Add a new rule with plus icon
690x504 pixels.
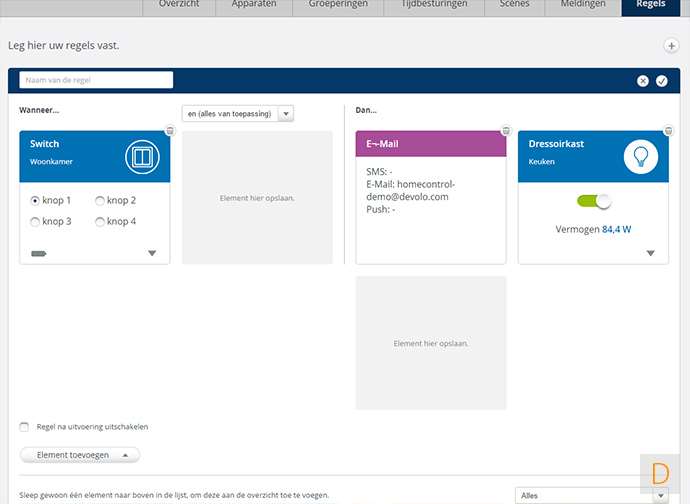pyautogui.click(x=671, y=46)
